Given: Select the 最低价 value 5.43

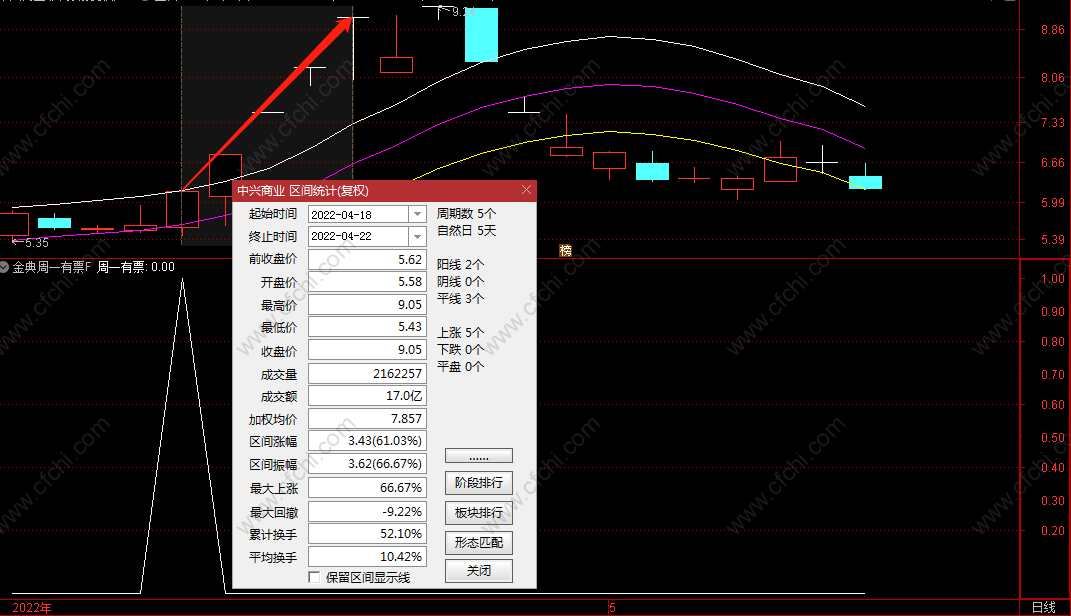Looking at the screenshot, I should coord(367,327).
